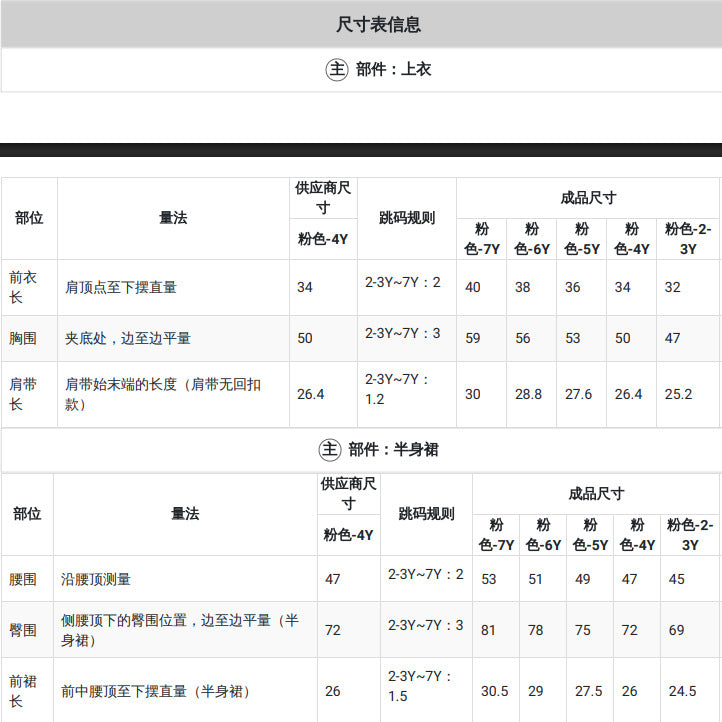722x722 pixels.
Task: Select the 供应商尺寸 header in the 半身裙 table
Action: pyautogui.click(x=349, y=494)
